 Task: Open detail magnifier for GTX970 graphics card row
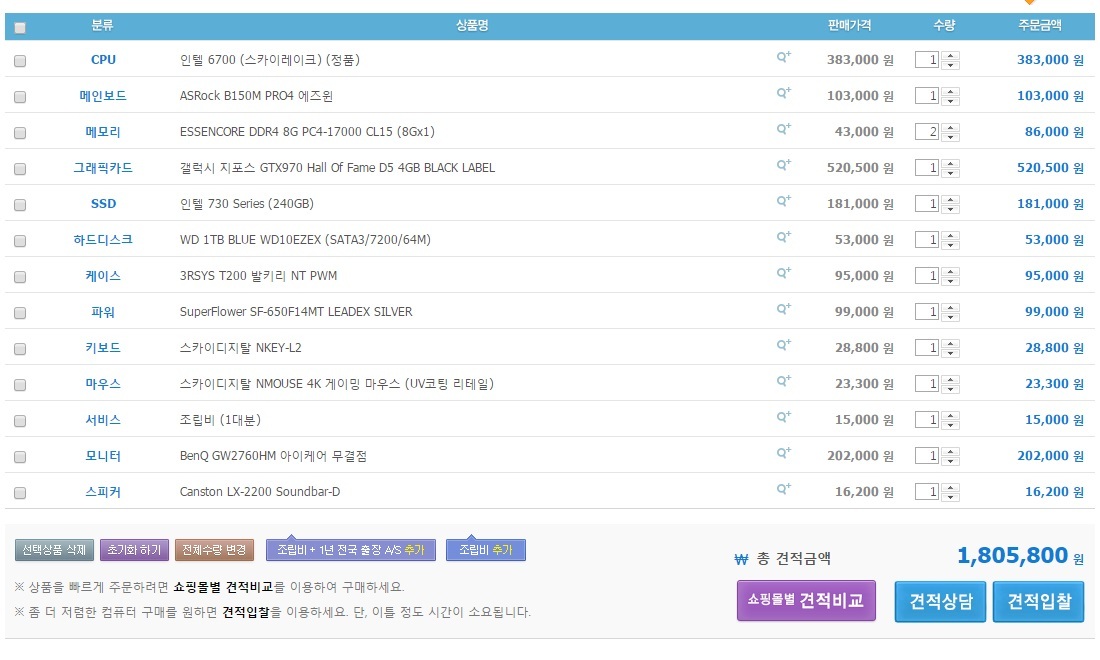tap(784, 165)
